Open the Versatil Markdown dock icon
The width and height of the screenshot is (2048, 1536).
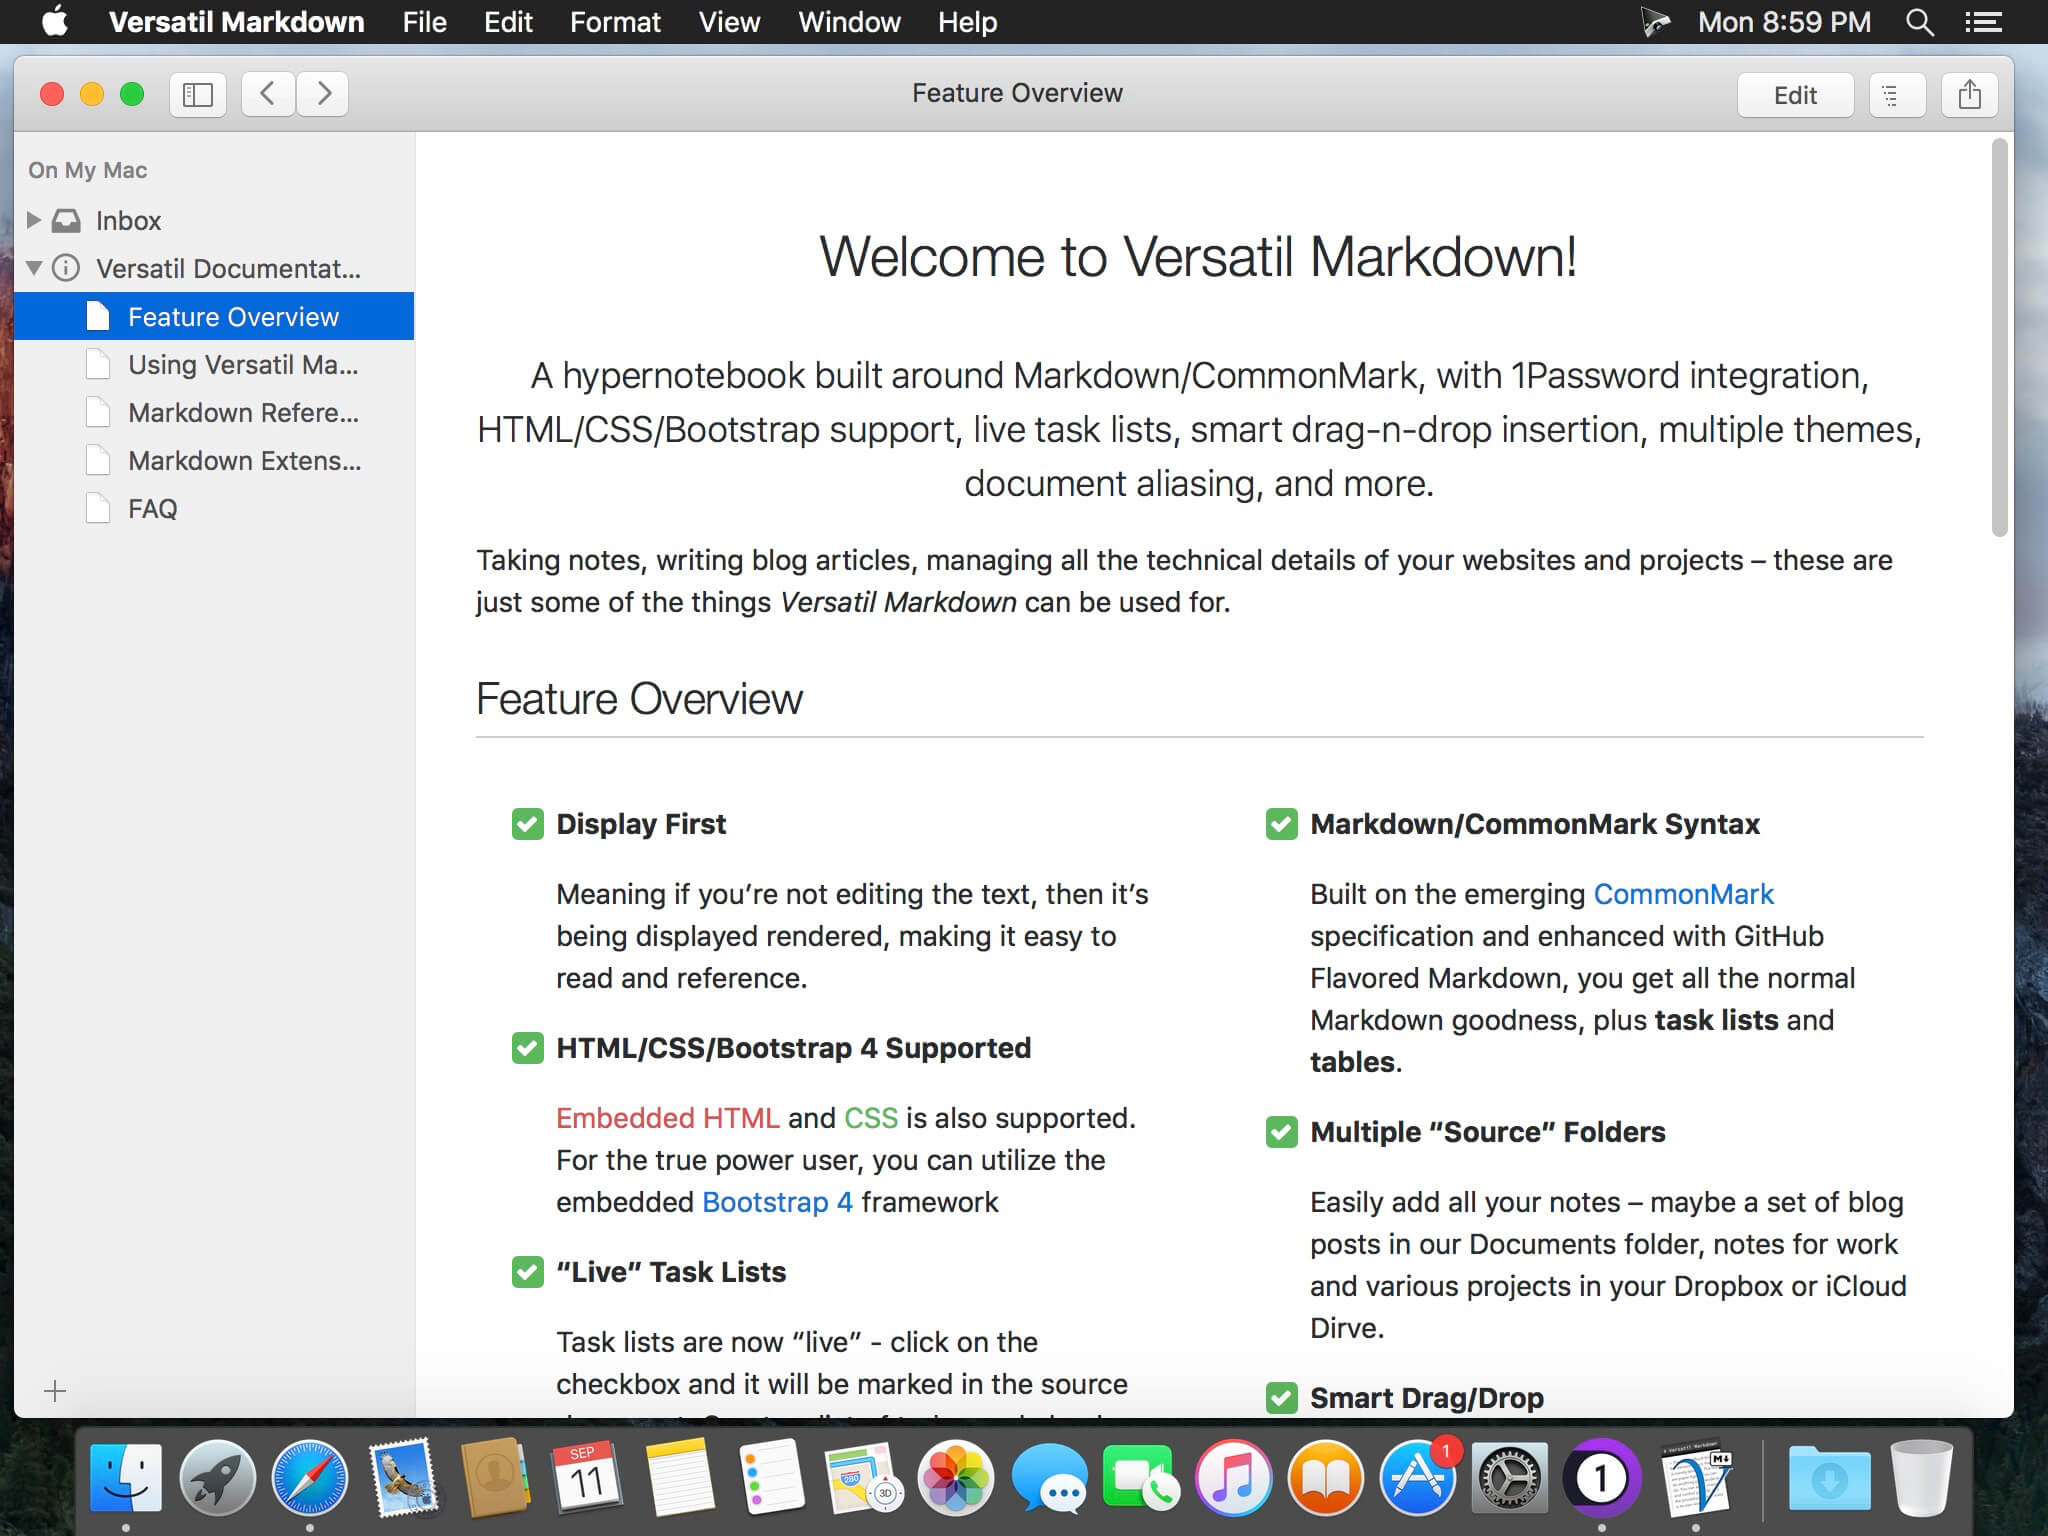1696,1477
